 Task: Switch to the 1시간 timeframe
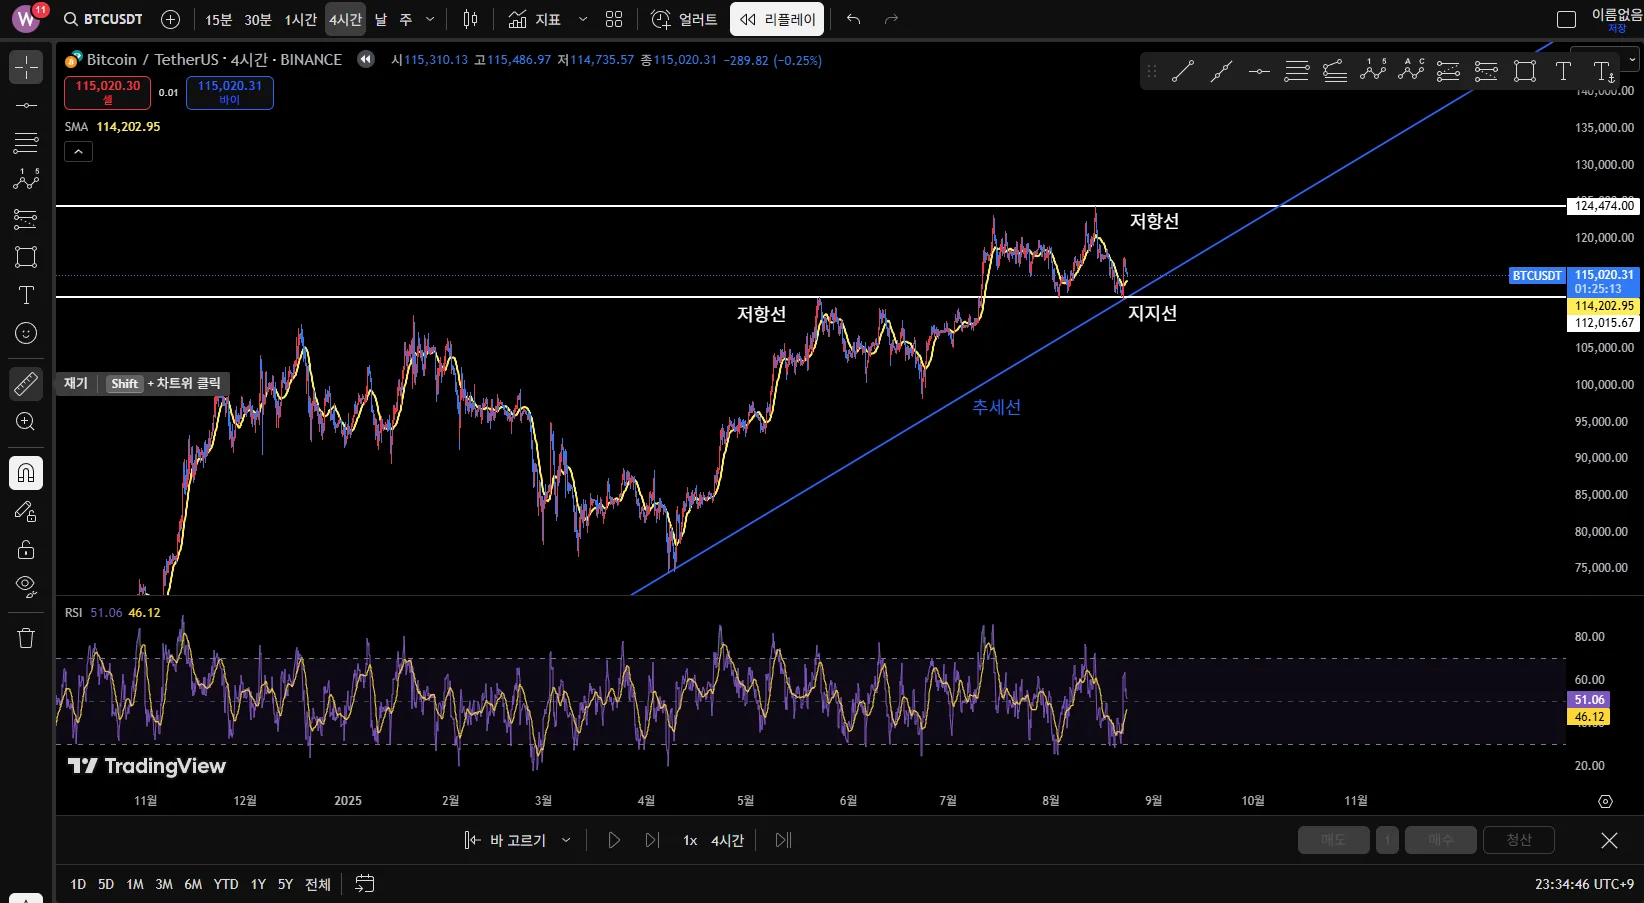tap(300, 19)
